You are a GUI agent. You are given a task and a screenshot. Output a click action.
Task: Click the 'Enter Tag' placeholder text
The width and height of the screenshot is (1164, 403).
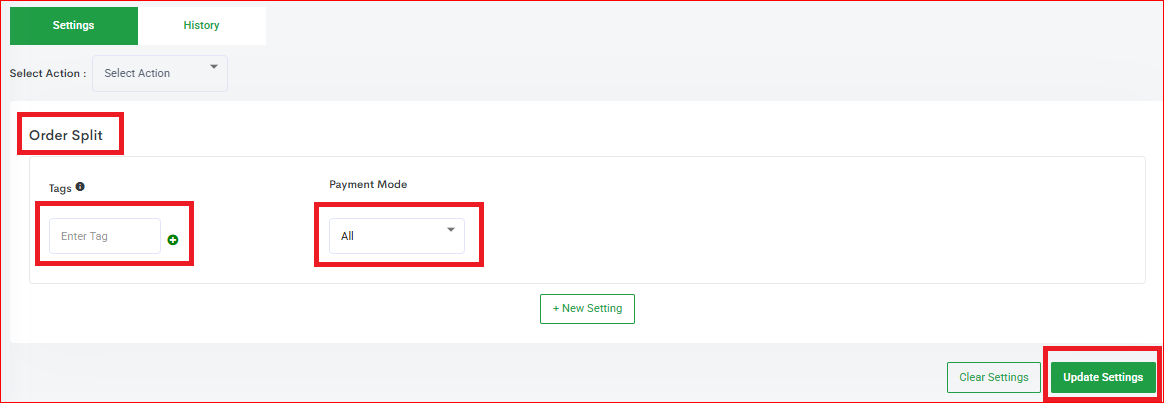84,237
